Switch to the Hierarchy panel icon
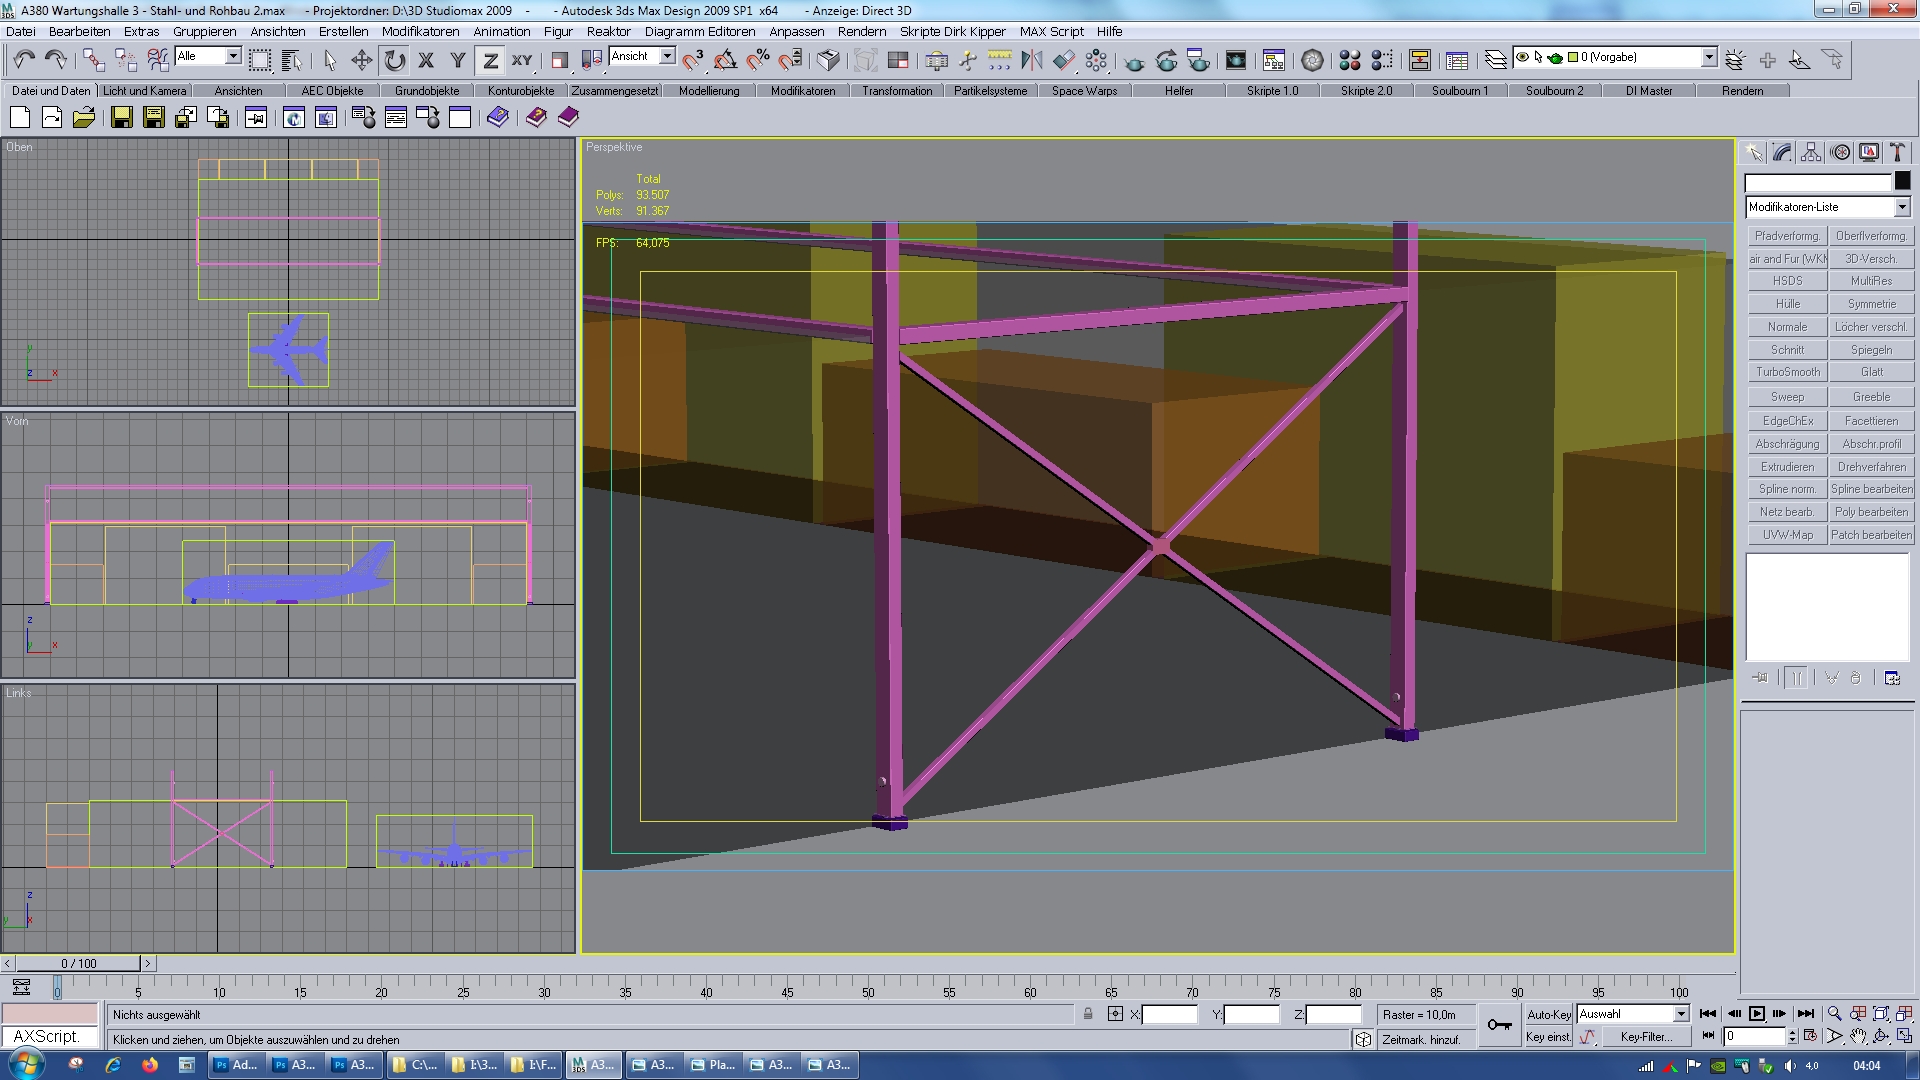Image resolution: width=1920 pixels, height=1080 pixels. 1811,153
